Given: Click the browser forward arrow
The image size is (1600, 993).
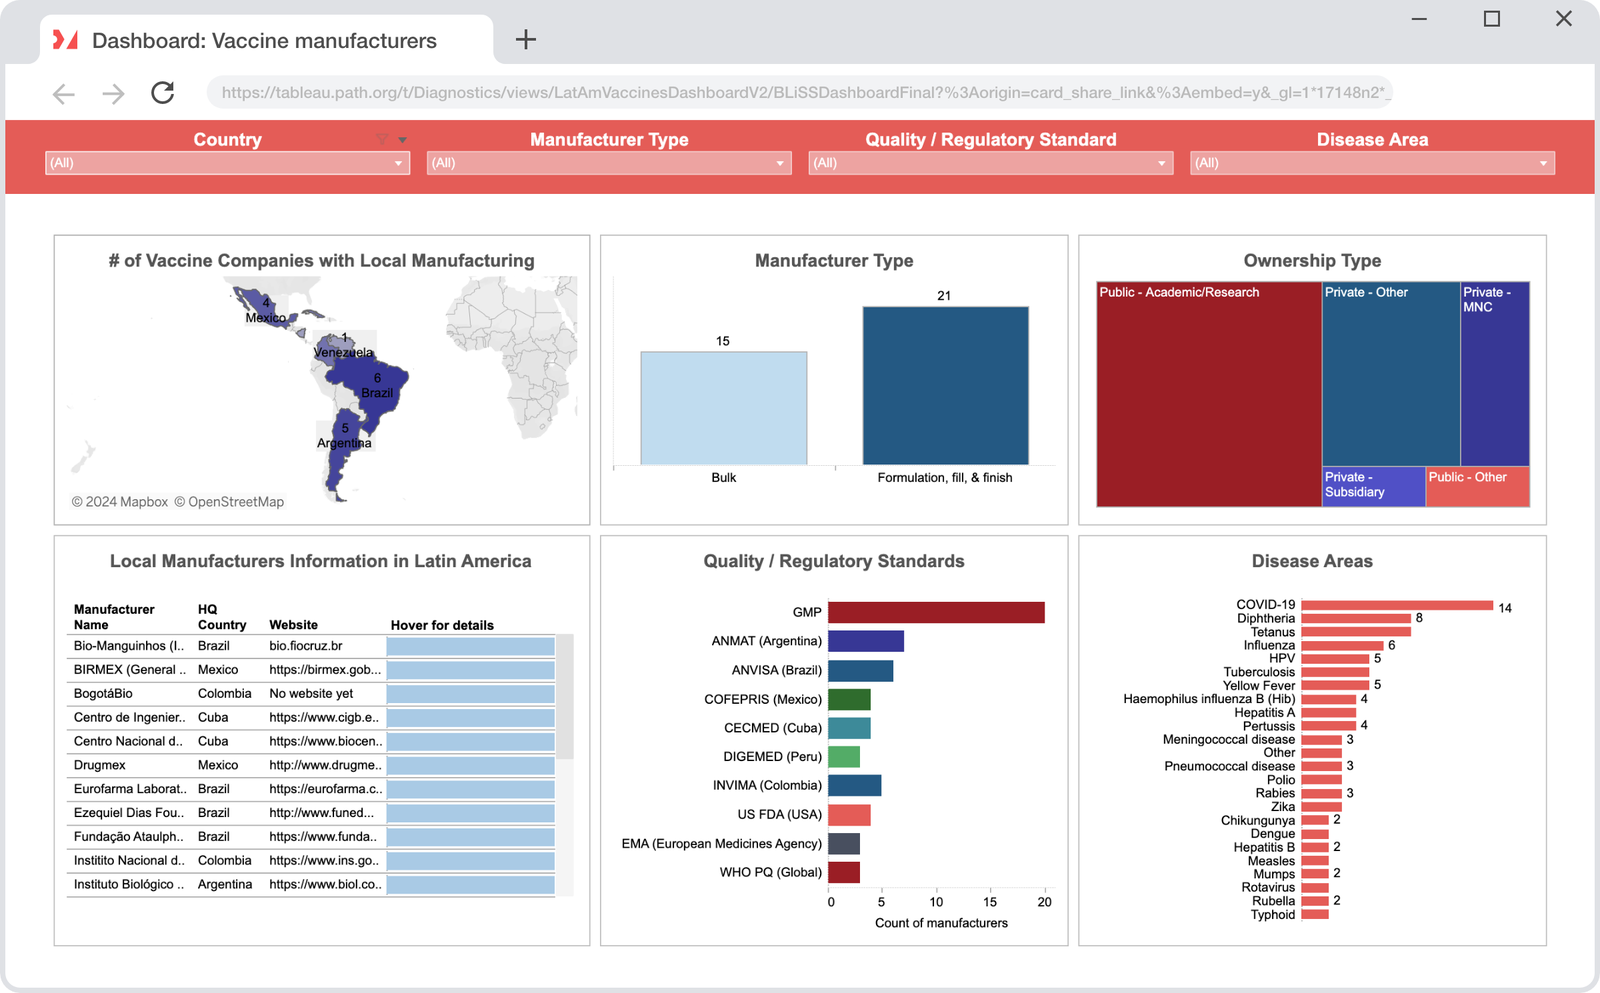Looking at the screenshot, I should (x=113, y=92).
